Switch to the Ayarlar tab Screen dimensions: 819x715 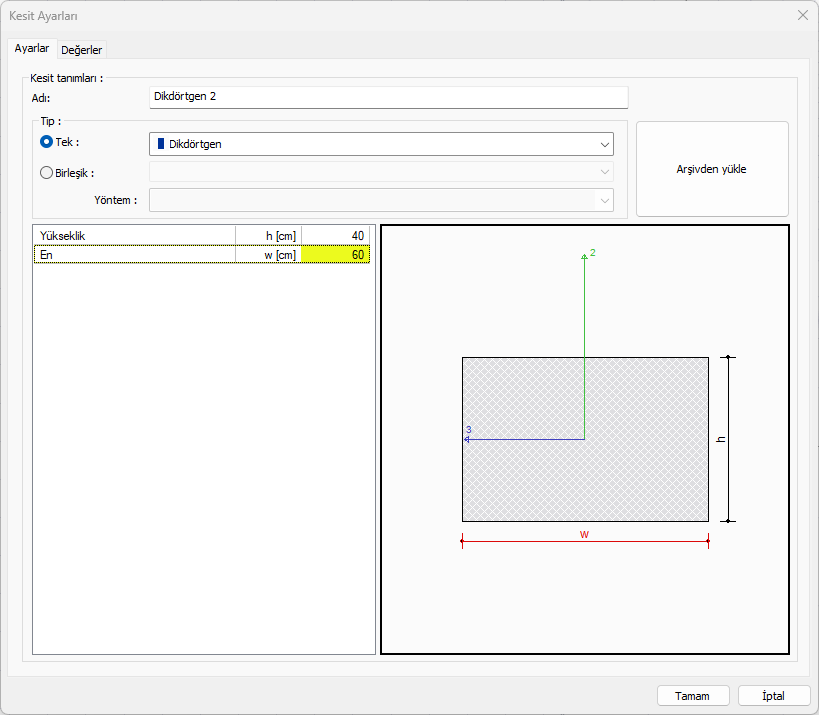click(32, 49)
